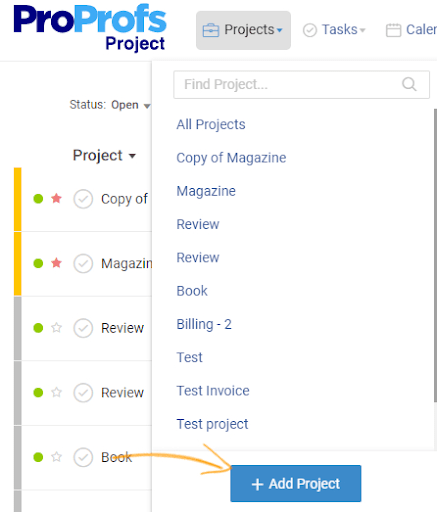
Task: Click green status dot of Magazine row
Action: (x=38, y=263)
